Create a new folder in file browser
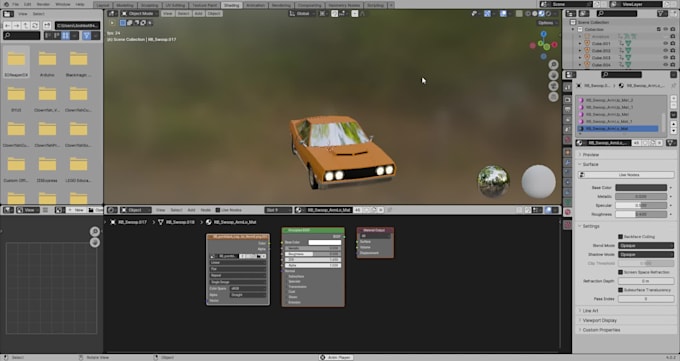 point(47,26)
